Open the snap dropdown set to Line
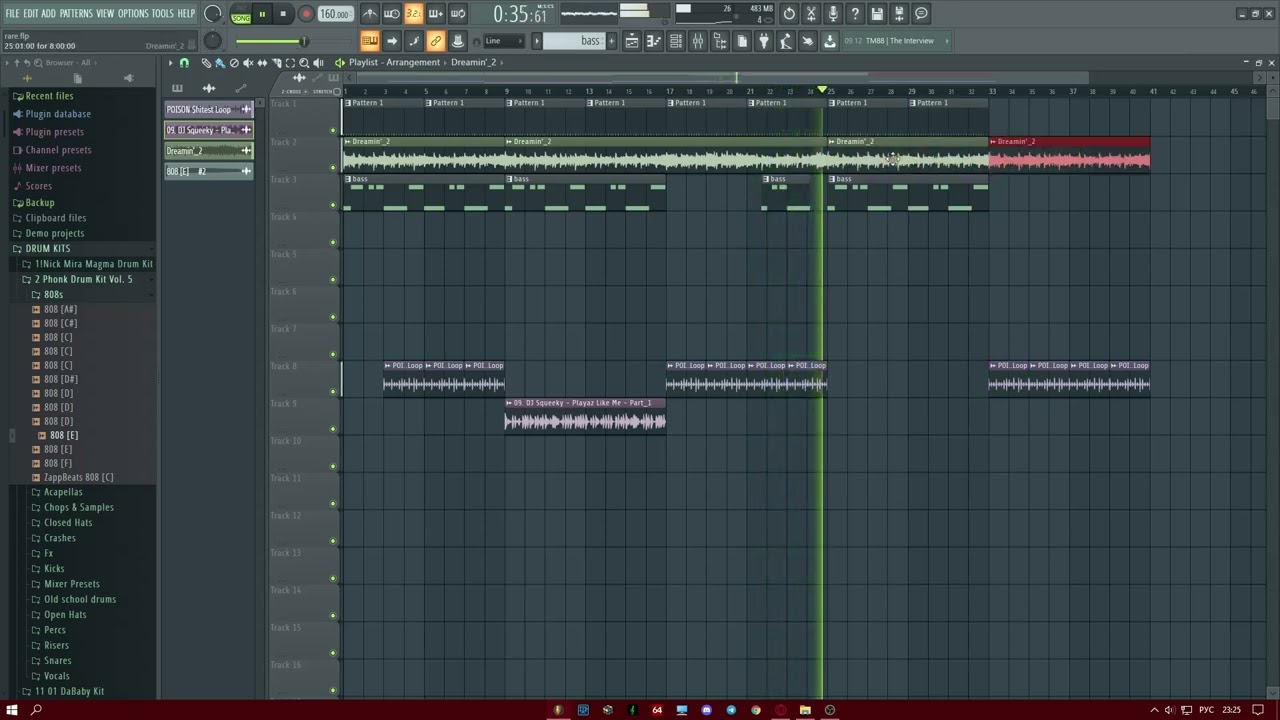 coord(503,41)
